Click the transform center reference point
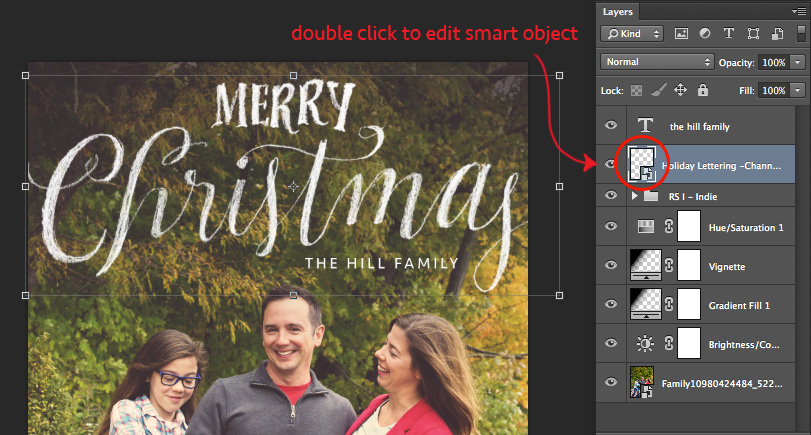This screenshot has height=435, width=811. pos(293,186)
